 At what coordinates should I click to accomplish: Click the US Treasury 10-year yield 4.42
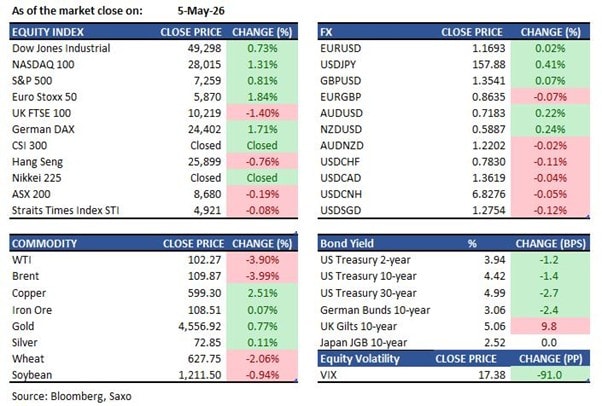click(494, 276)
